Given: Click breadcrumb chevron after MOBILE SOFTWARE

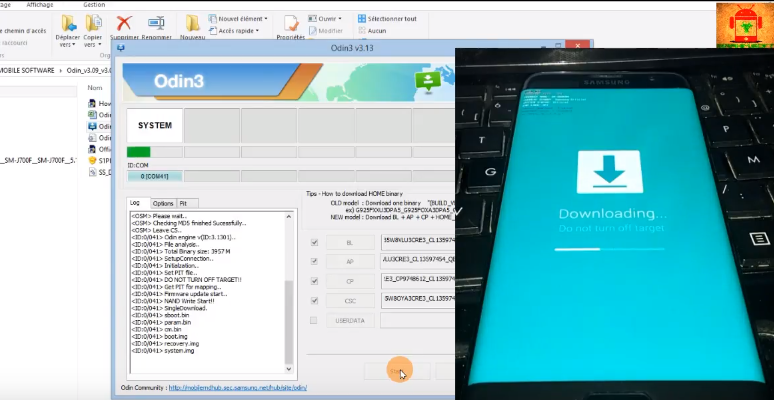Looking at the screenshot, I should pos(61,71).
